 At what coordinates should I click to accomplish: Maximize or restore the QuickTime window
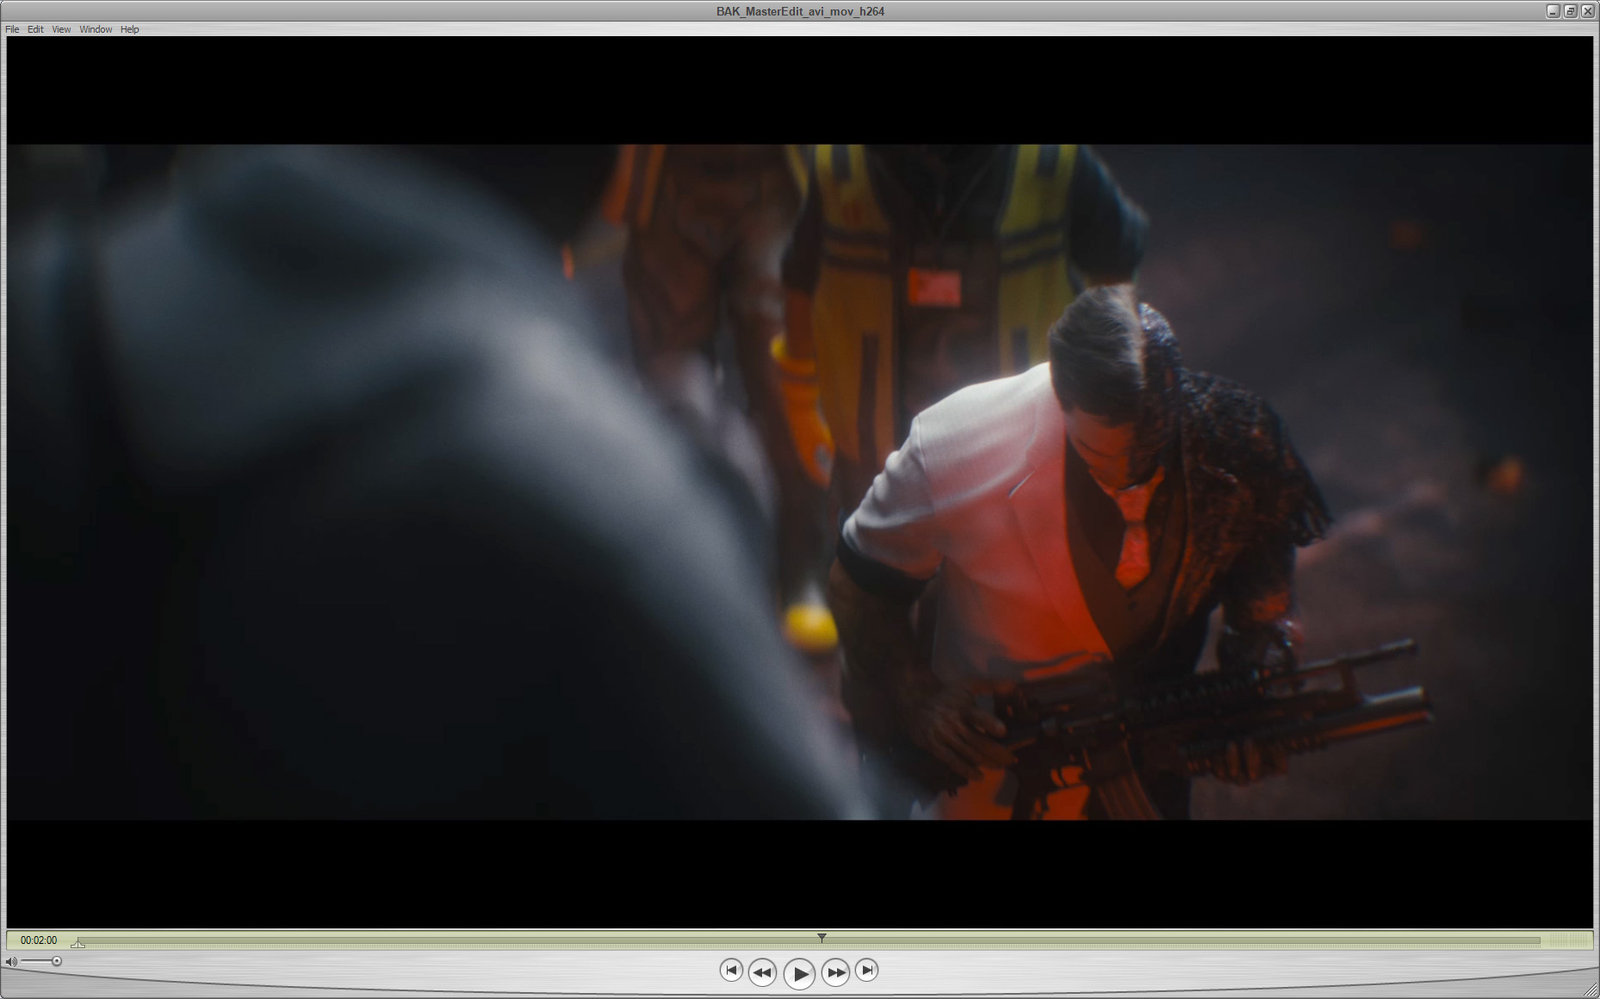[1570, 11]
